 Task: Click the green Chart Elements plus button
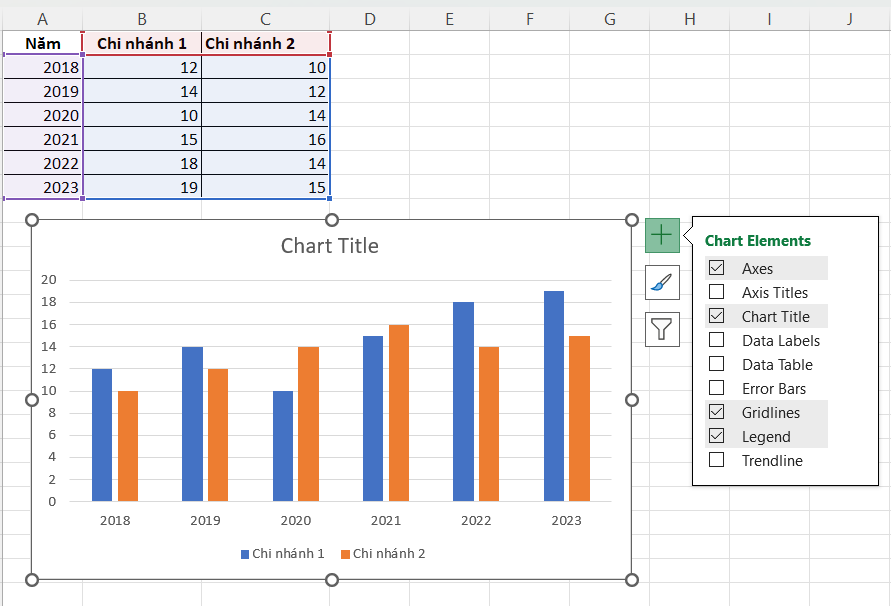coord(662,235)
